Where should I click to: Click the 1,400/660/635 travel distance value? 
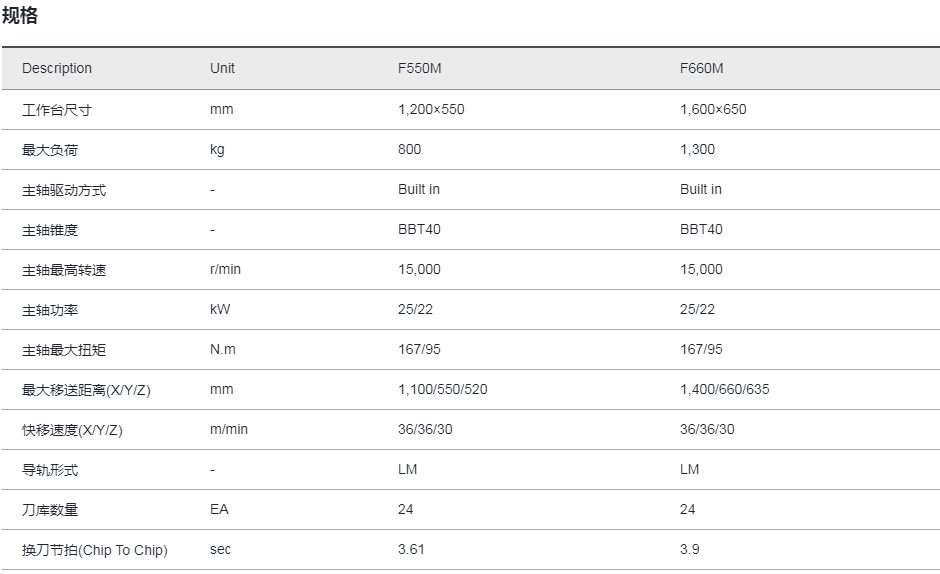724,389
